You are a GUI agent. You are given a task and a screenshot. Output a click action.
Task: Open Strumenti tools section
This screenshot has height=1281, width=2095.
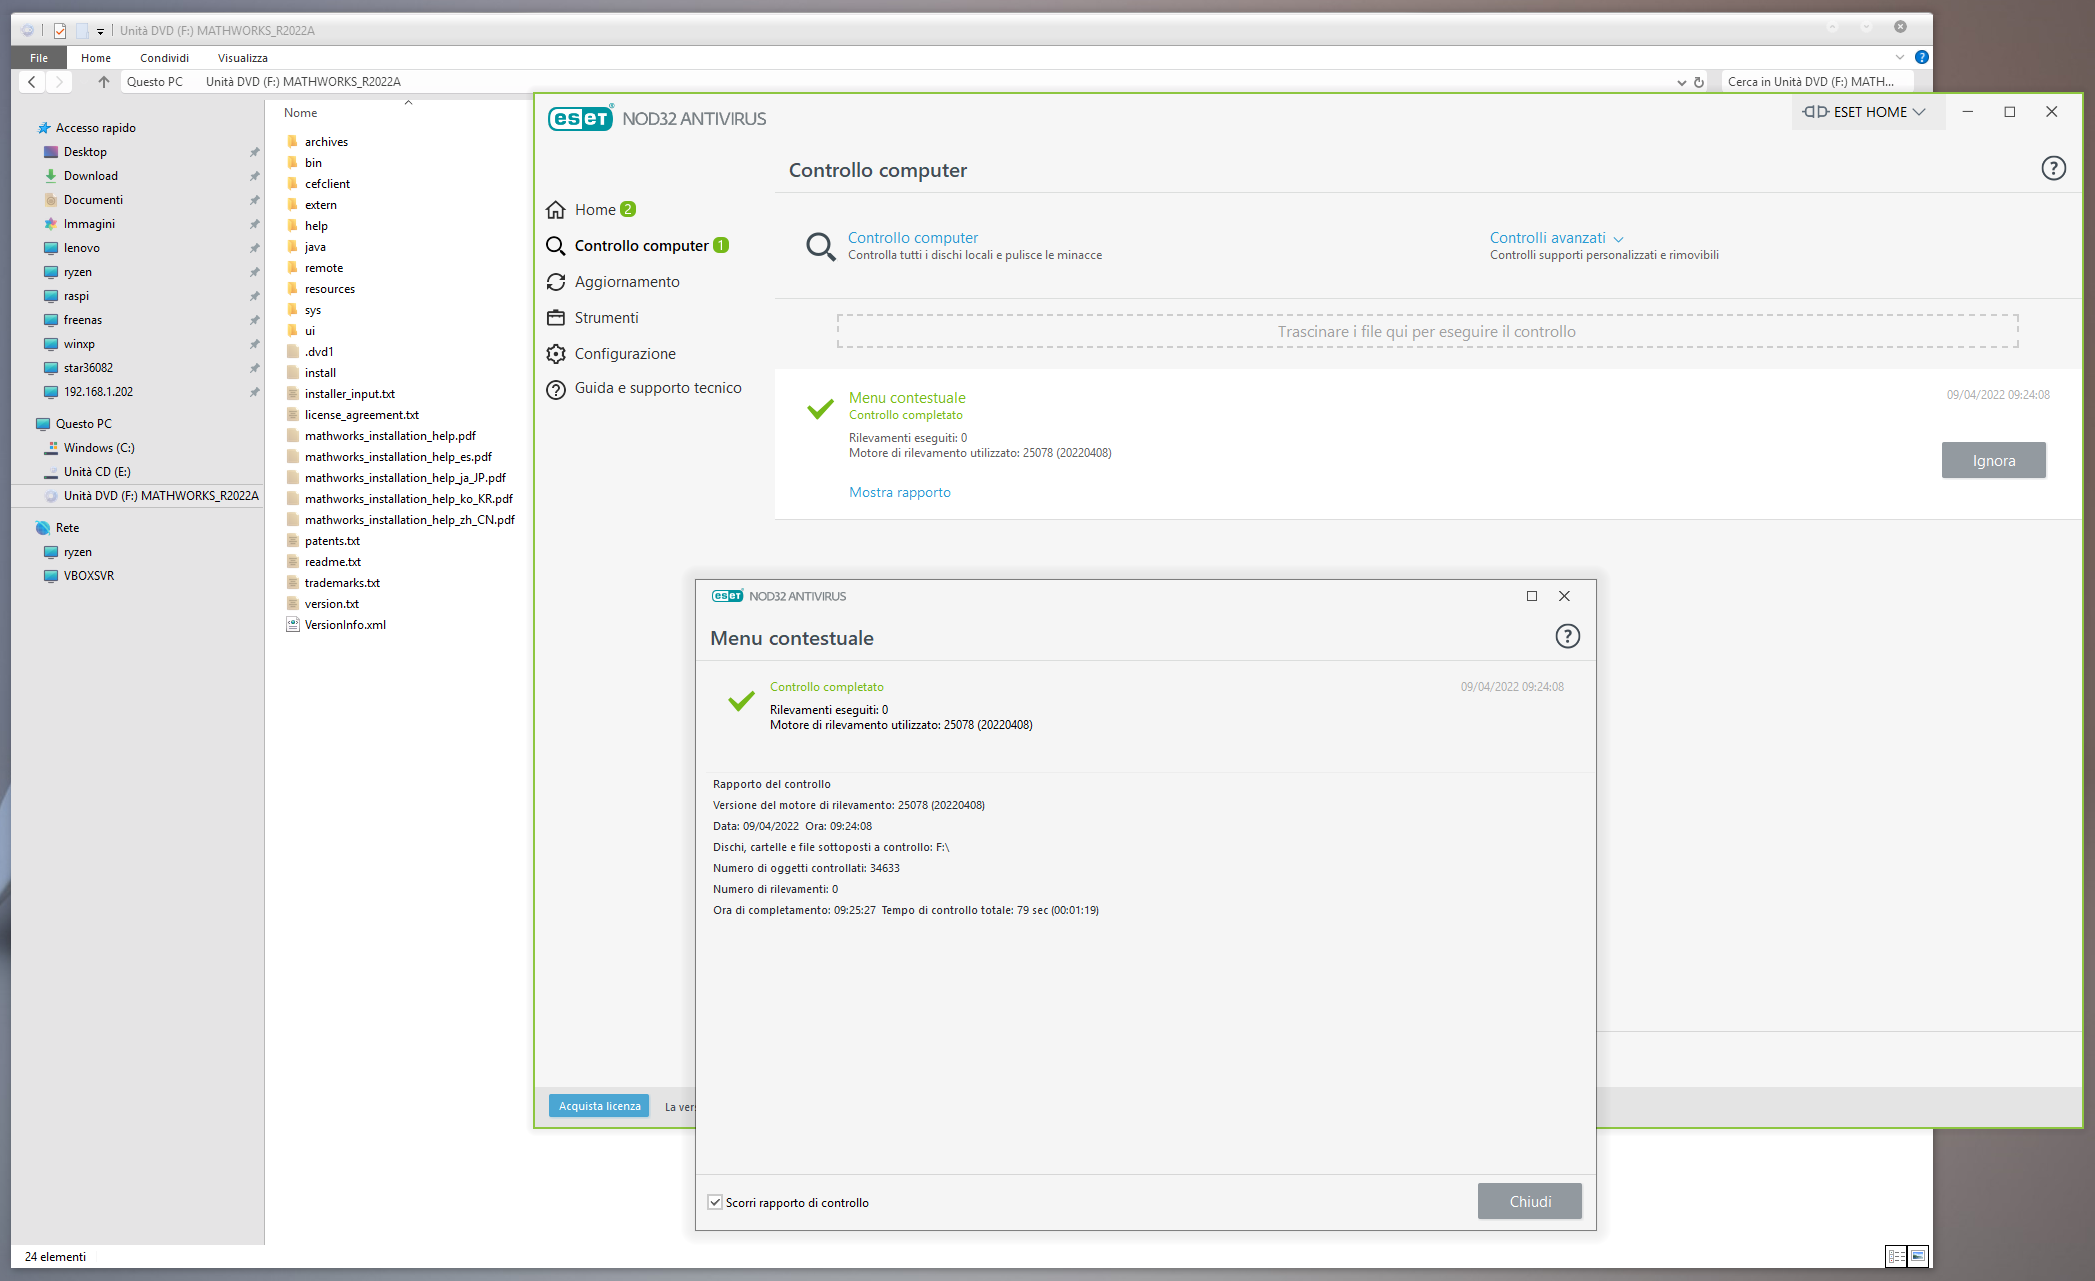606,318
